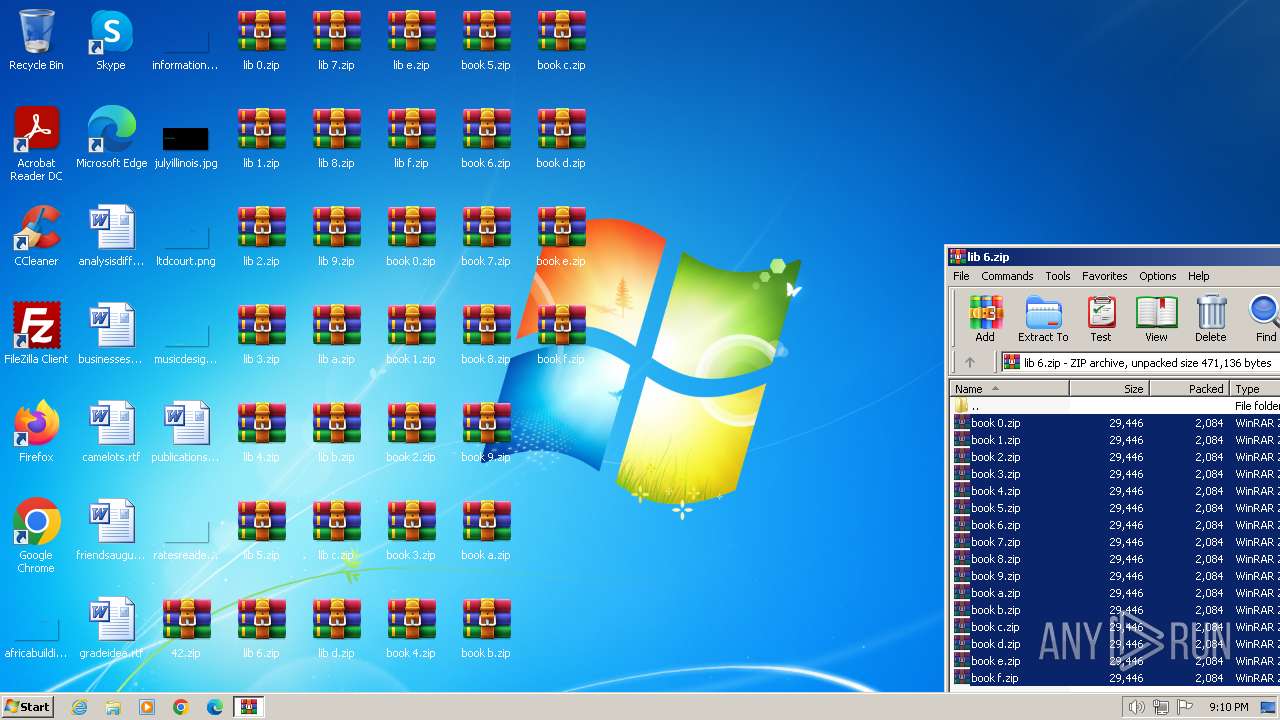Image resolution: width=1280 pixels, height=720 pixels.
Task: Open the Favorites menu in WinRAR
Action: (1104, 276)
